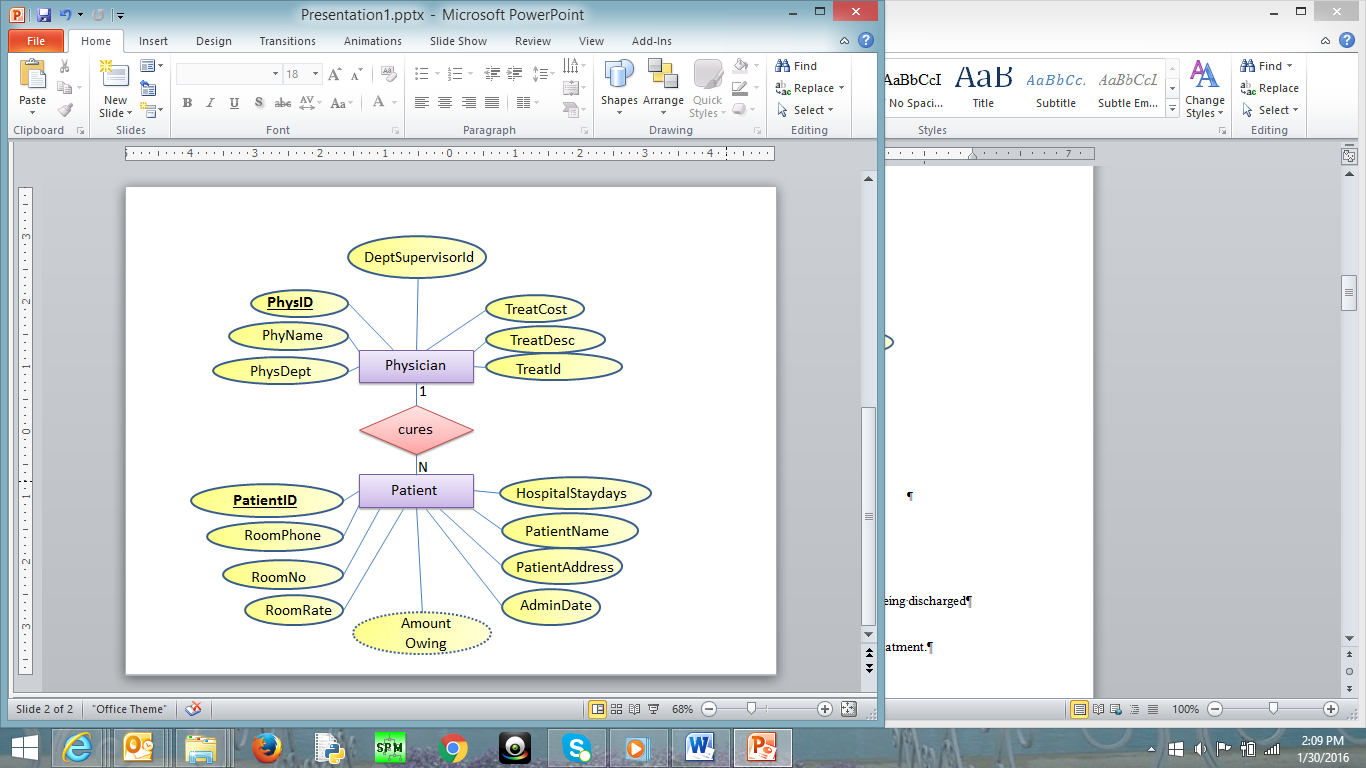Click Replace in Word's Editing group

click(x=1269, y=88)
